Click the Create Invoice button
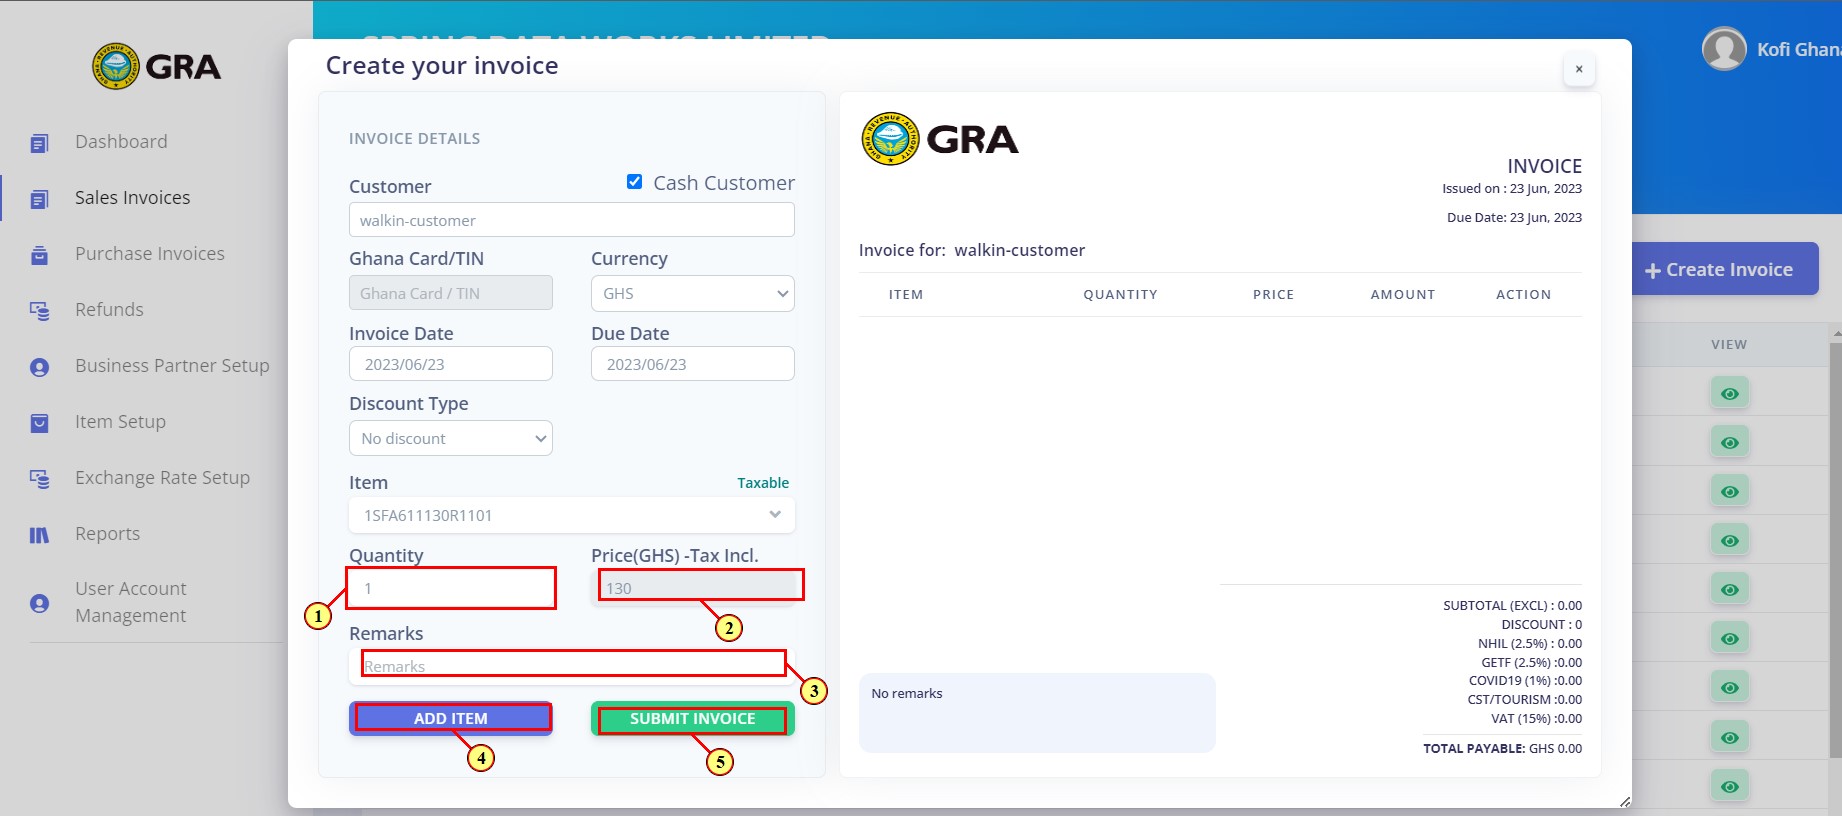The image size is (1842, 816). pos(1725,269)
